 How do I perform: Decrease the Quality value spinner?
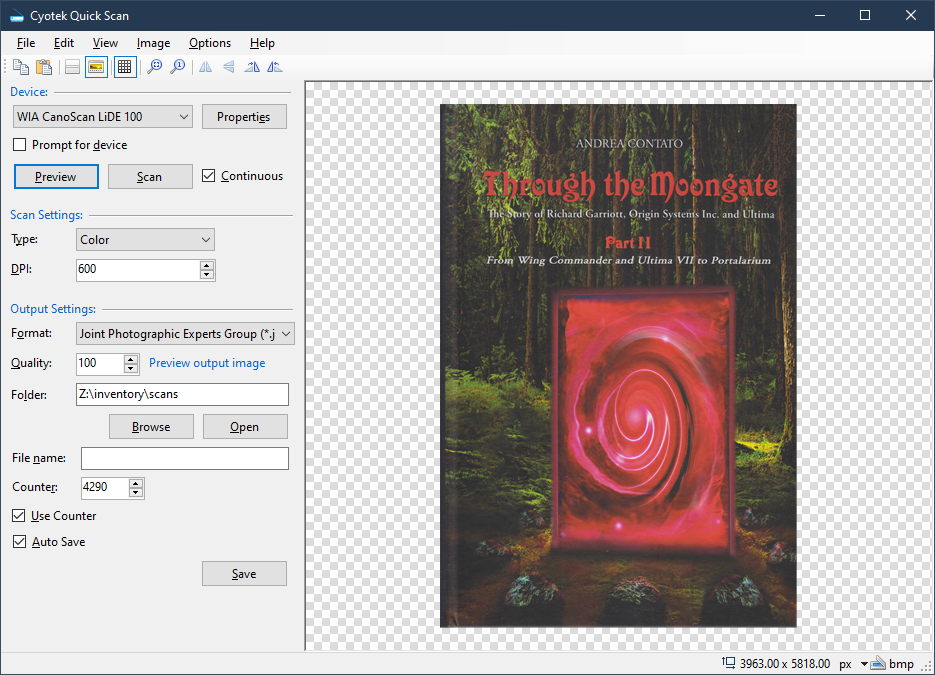131,369
